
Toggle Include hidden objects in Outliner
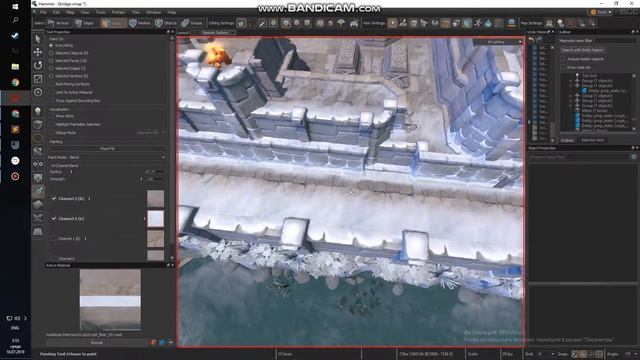(563, 59)
